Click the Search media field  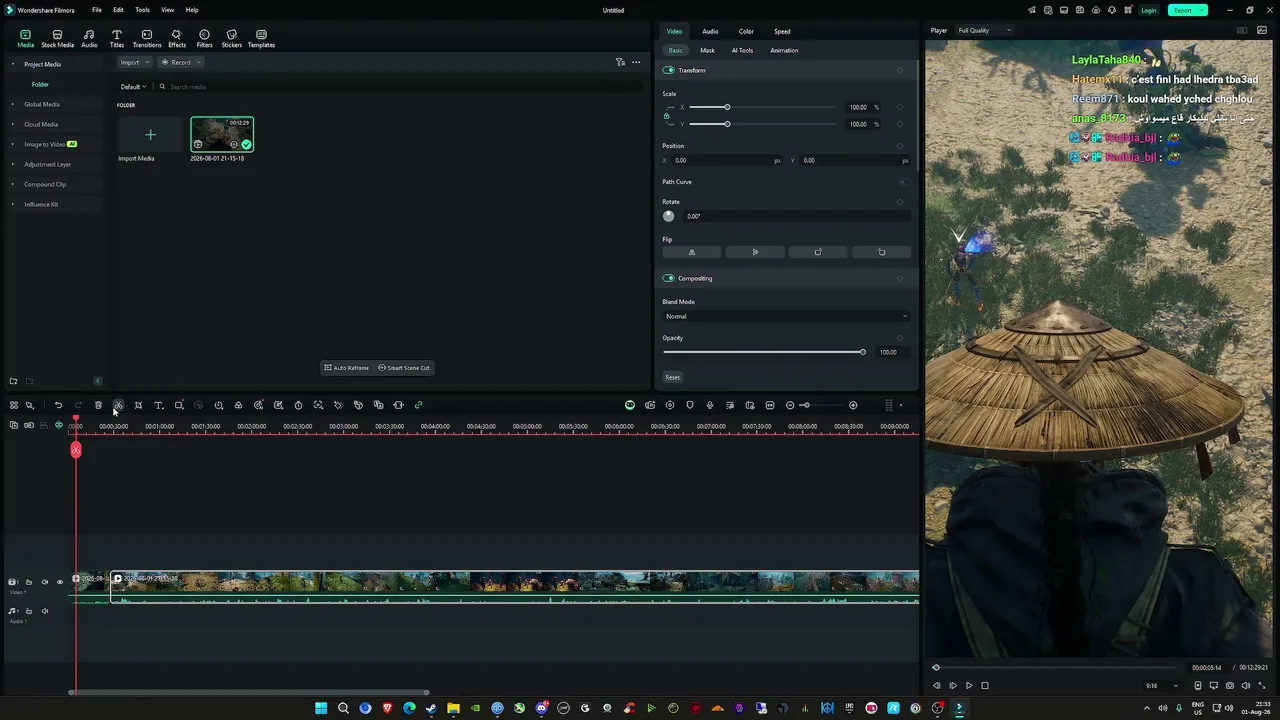pyautogui.click(x=400, y=87)
